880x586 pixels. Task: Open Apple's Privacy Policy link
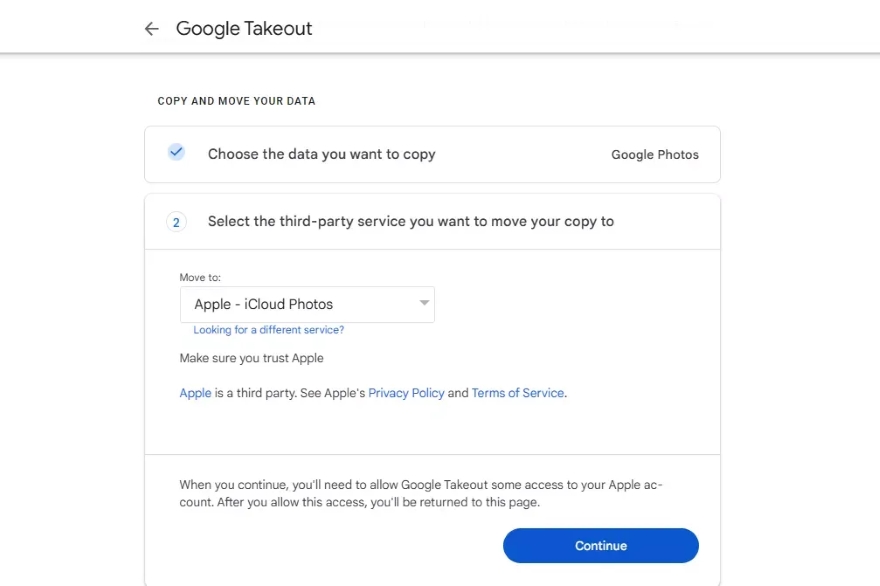pos(406,392)
